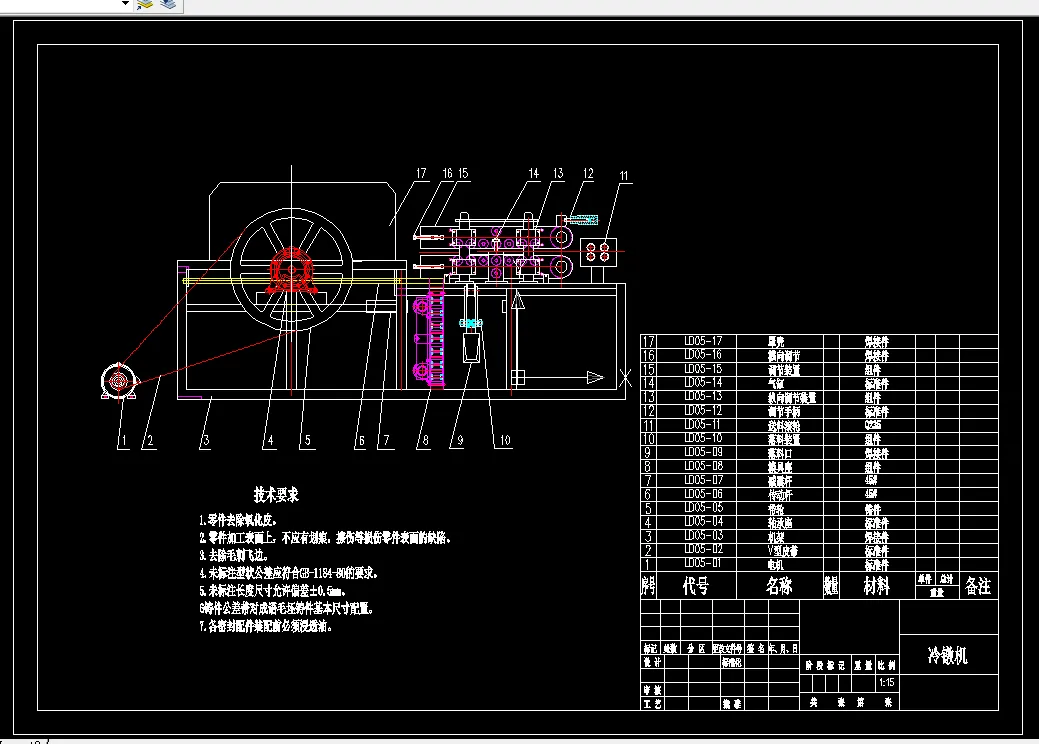
Task: Select part code LD05-15 in the parts list
Action: [x=703, y=368]
